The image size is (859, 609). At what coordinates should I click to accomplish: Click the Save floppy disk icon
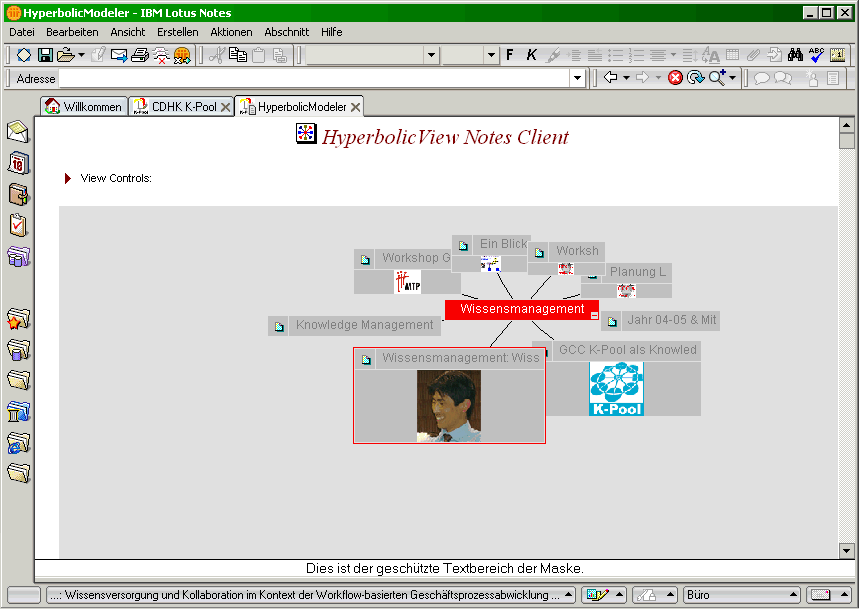click(45, 55)
